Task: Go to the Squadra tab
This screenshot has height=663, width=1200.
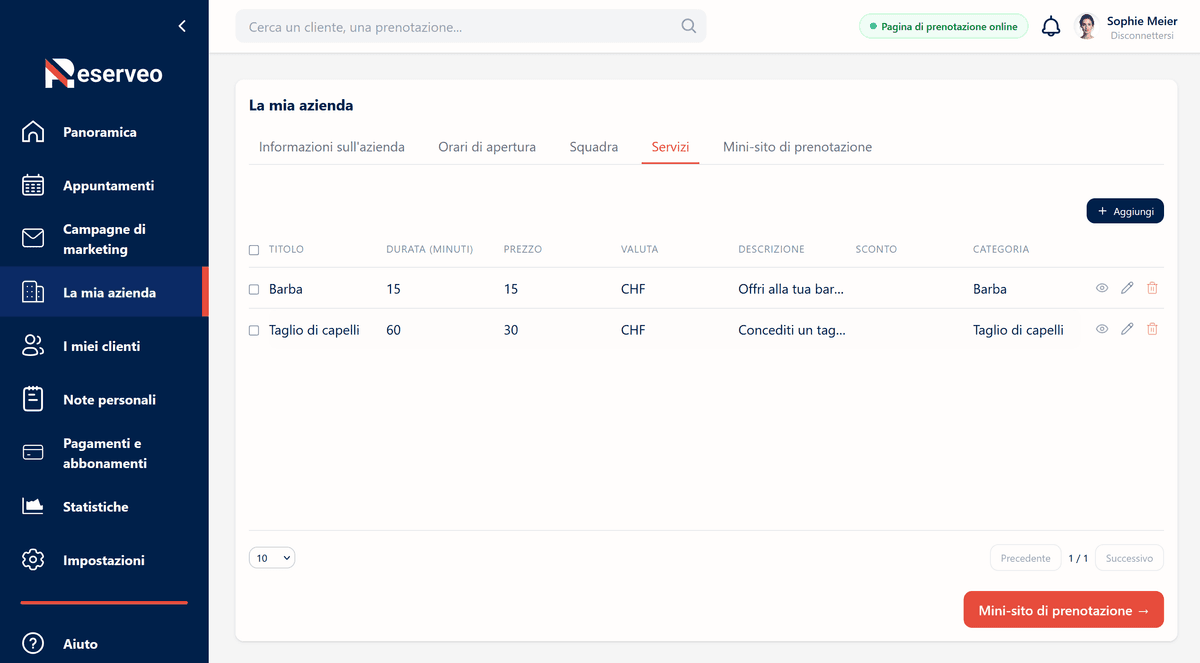Action: (x=594, y=147)
